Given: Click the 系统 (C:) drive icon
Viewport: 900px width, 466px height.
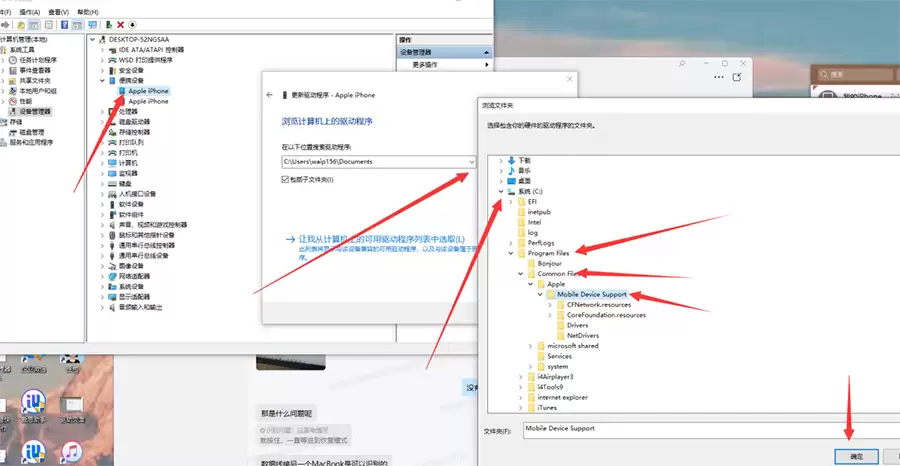Looking at the screenshot, I should coord(511,192).
